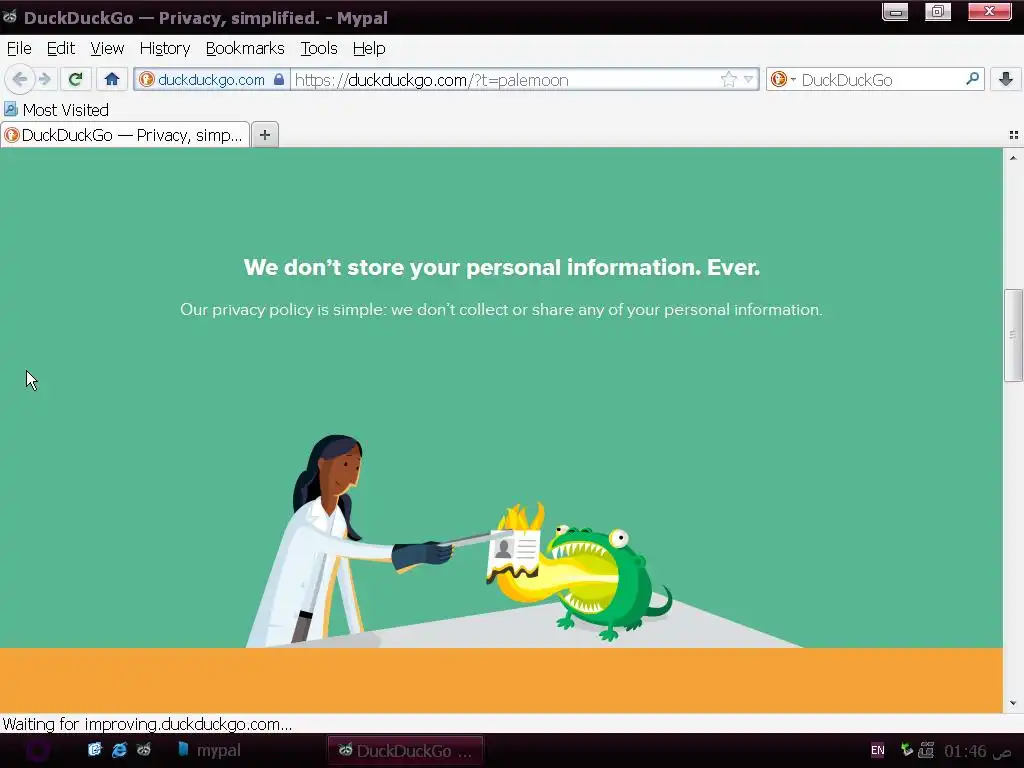Reload the current page
Image resolution: width=1024 pixels, height=768 pixels.
pos(75,80)
